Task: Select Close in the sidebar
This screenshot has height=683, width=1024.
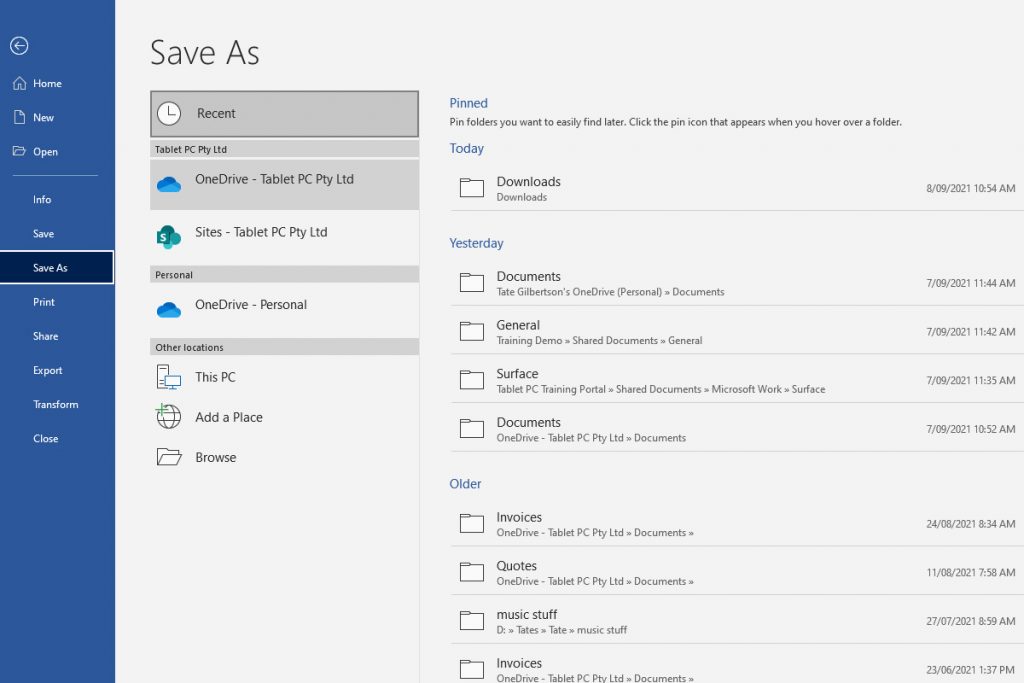Action: [46, 438]
